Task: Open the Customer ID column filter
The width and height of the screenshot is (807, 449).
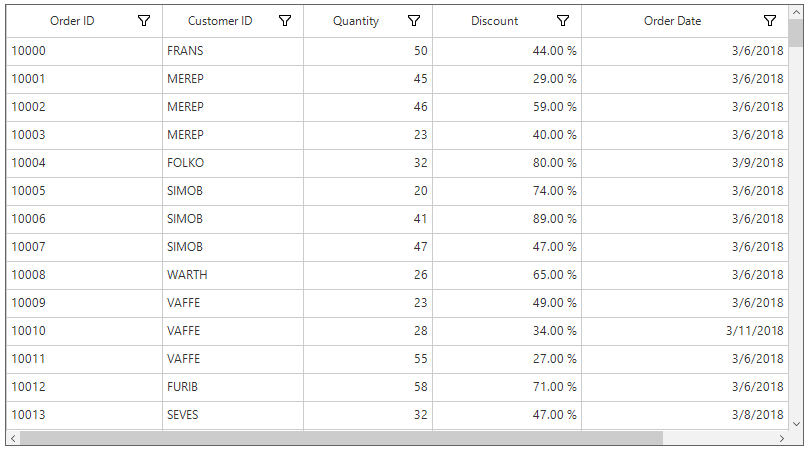Action: 285,21
